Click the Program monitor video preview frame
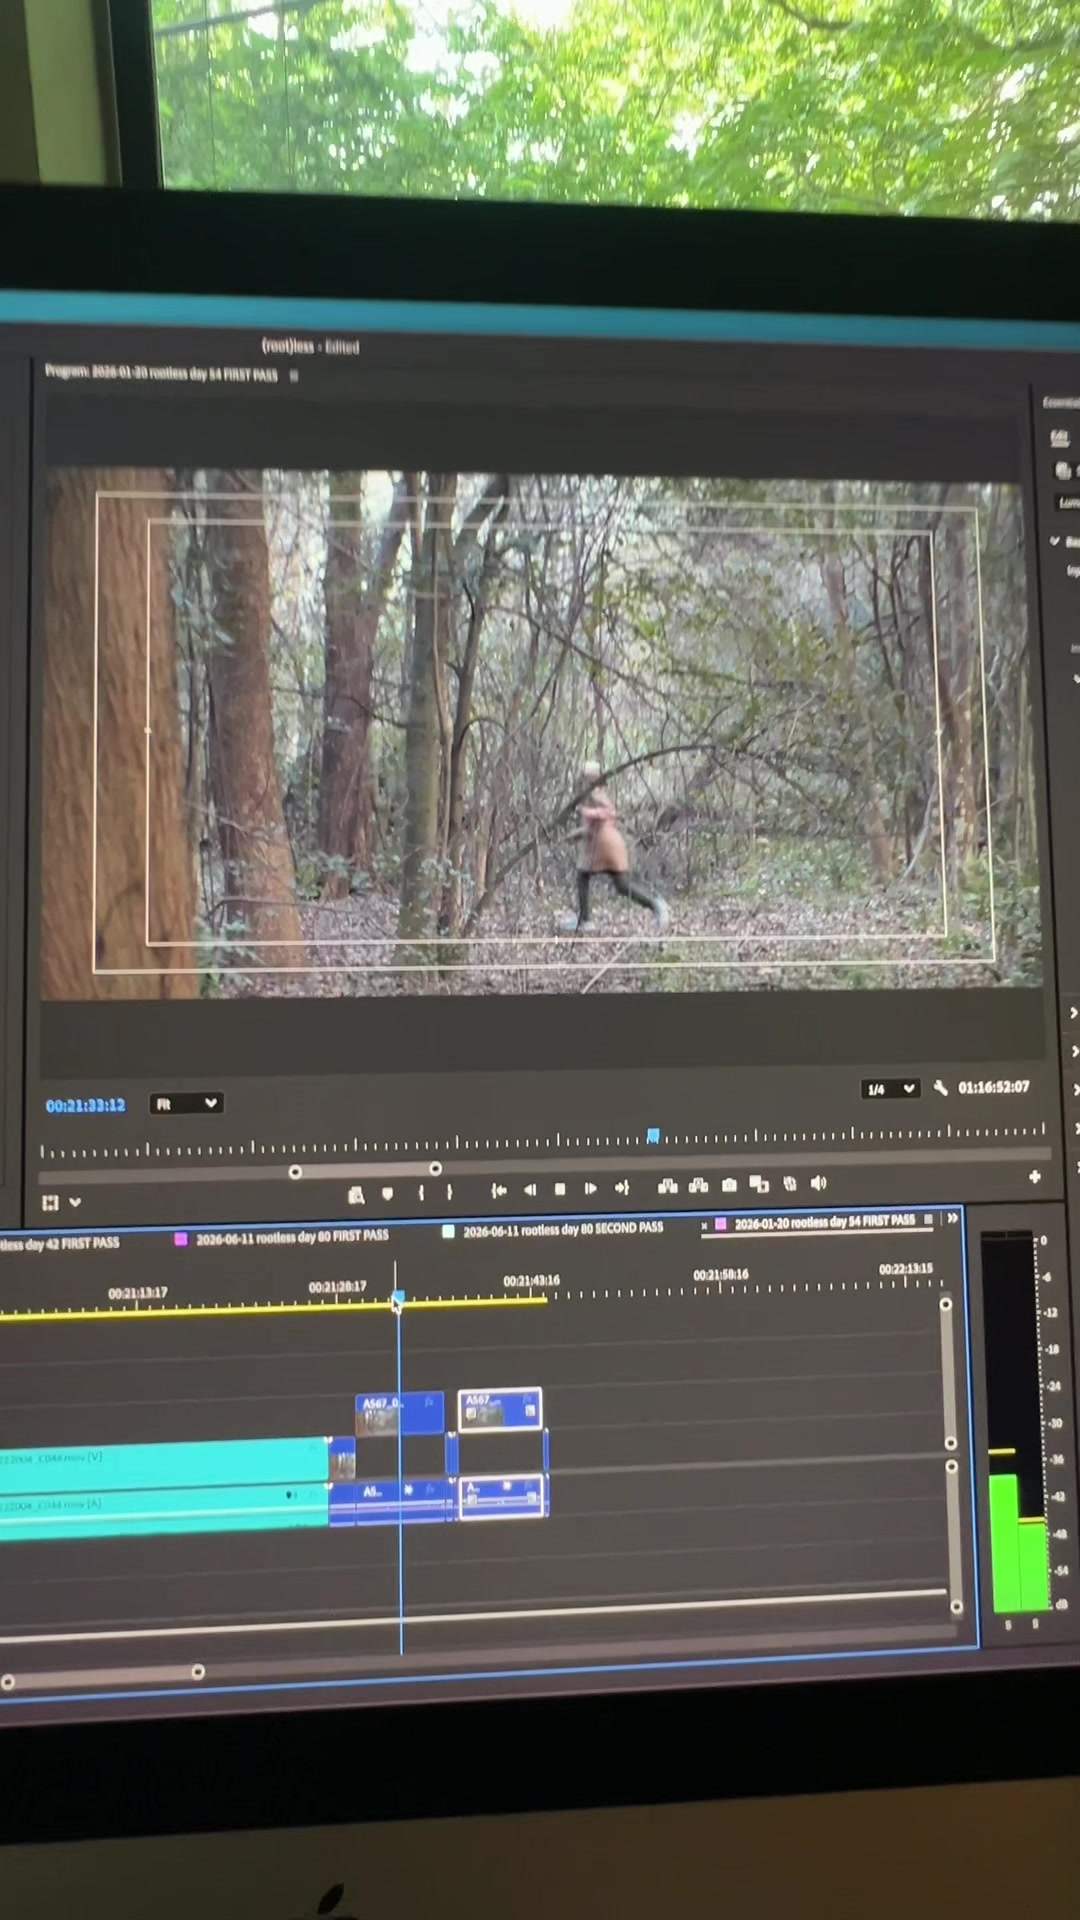The image size is (1080, 1920). [540, 732]
